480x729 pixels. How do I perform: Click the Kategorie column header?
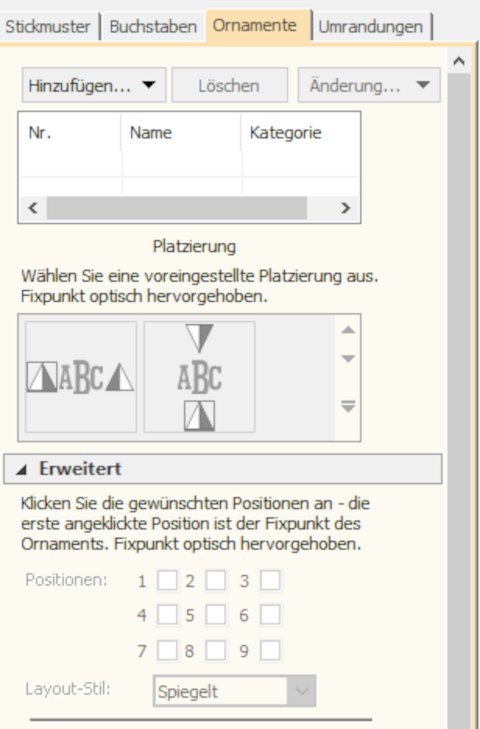click(300, 133)
